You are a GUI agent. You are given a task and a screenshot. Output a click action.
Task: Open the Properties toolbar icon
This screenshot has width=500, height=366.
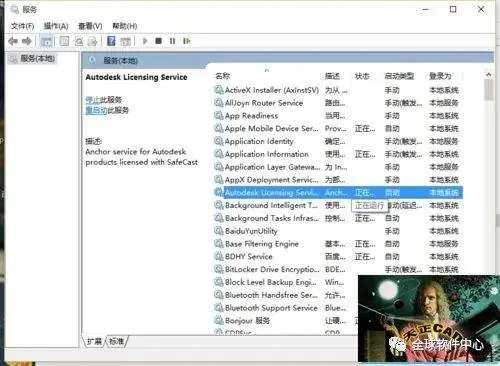click(x=64, y=41)
